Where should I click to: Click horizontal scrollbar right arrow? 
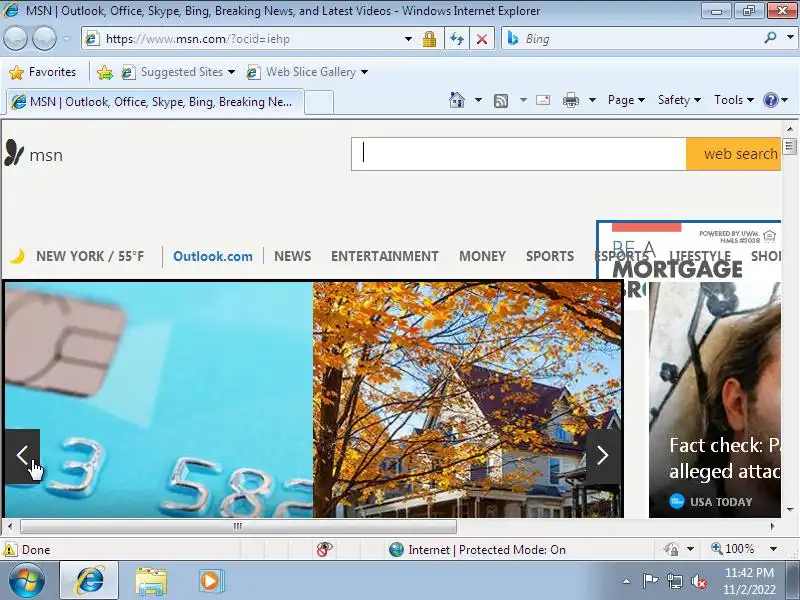coord(772,526)
